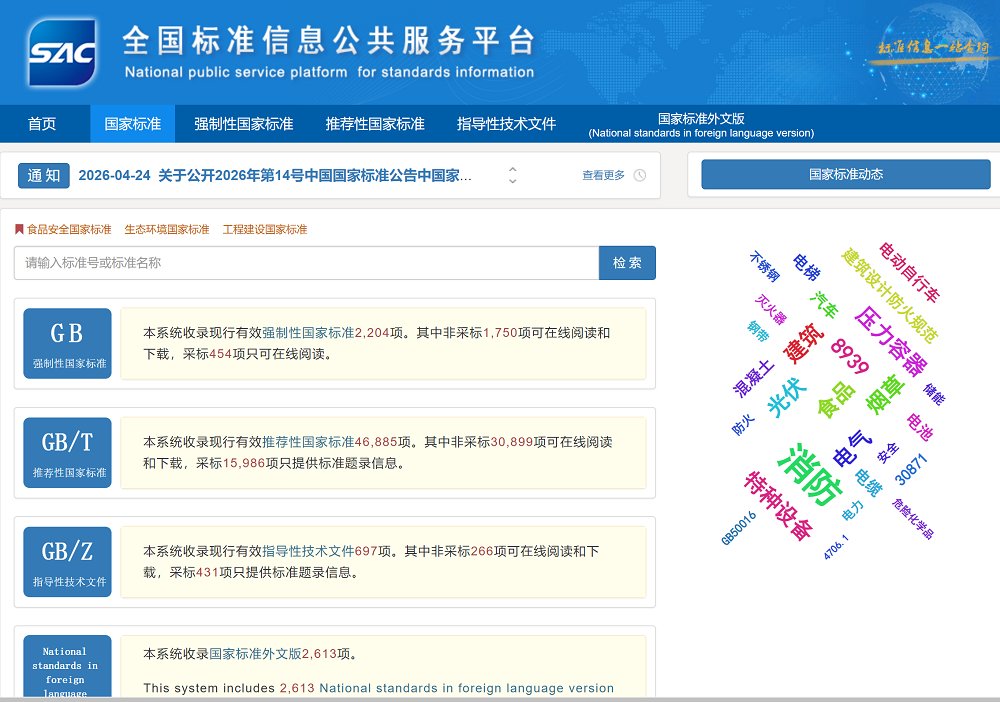Collapse notice list with the up chevron
Viewport: 1000px width, 702px height.
point(511,170)
